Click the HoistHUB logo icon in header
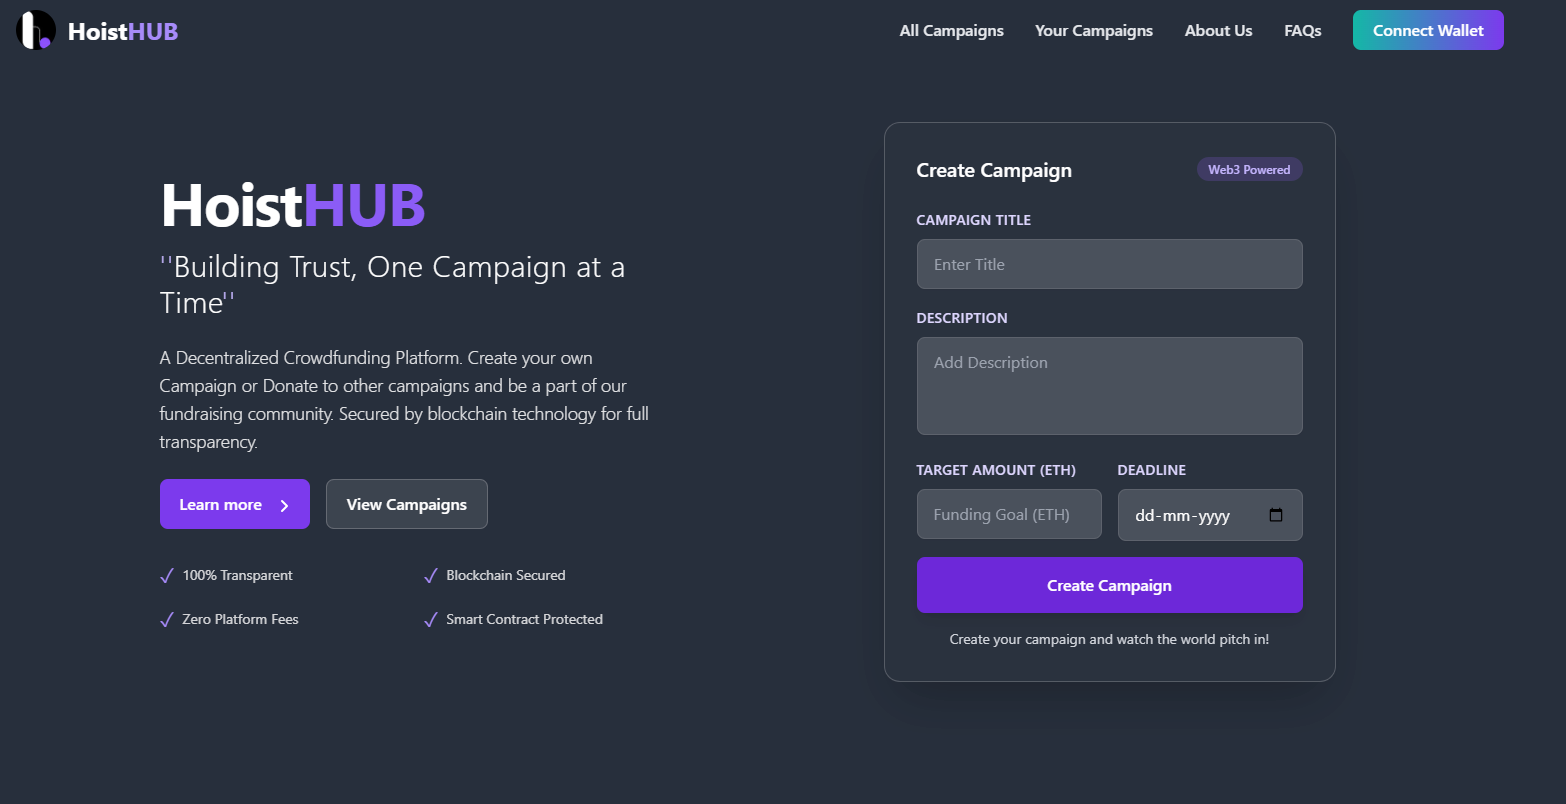This screenshot has width=1566, height=804. [x=36, y=30]
